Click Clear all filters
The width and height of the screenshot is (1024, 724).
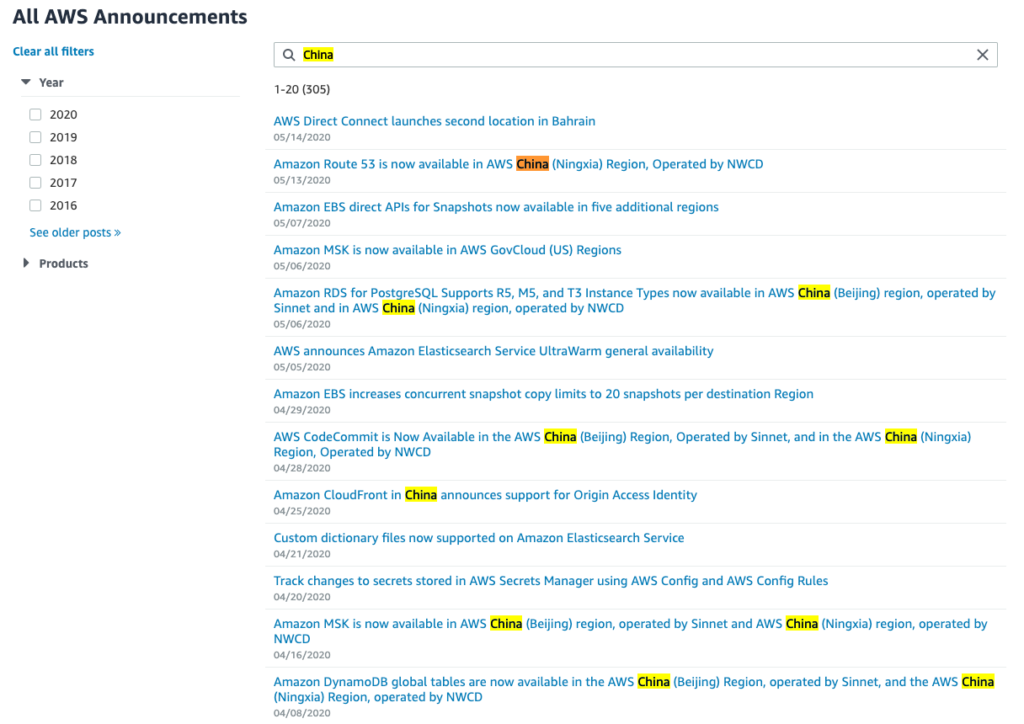tap(53, 51)
